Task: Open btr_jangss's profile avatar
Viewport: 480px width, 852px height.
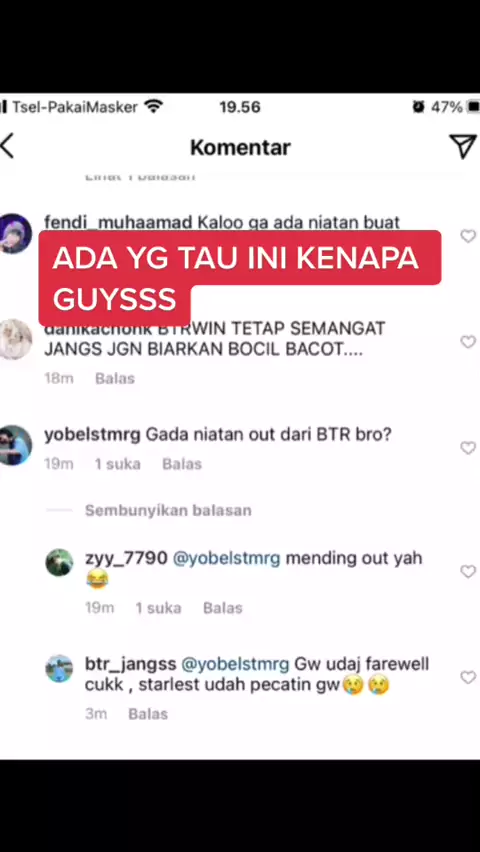Action: pos(59,668)
